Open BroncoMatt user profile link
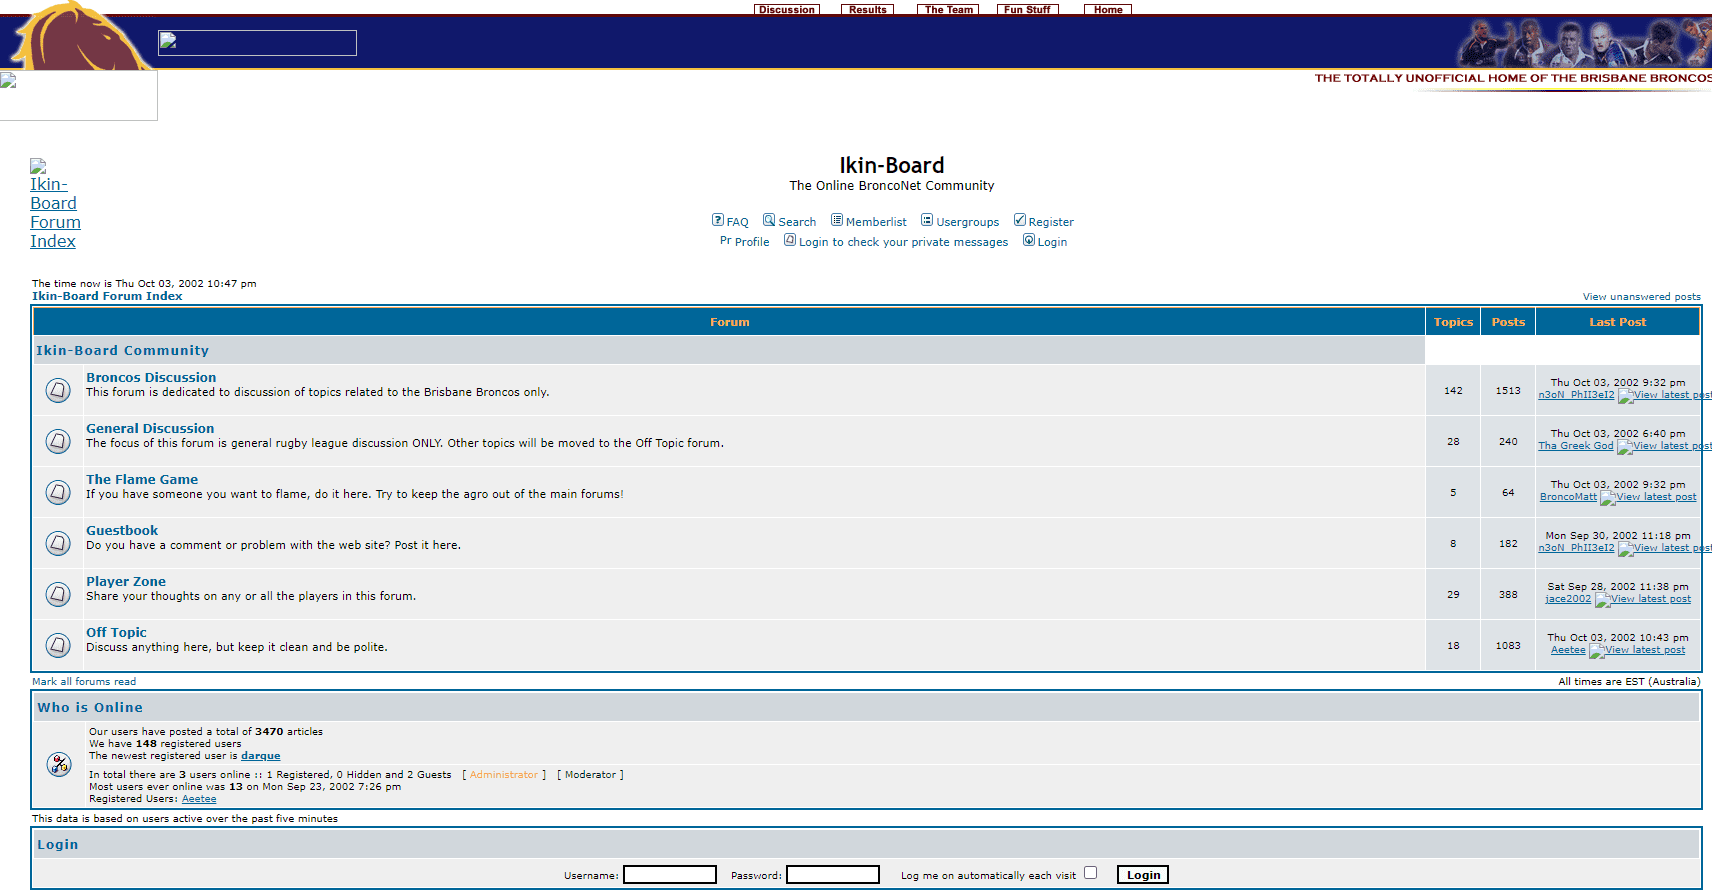 tap(1568, 497)
